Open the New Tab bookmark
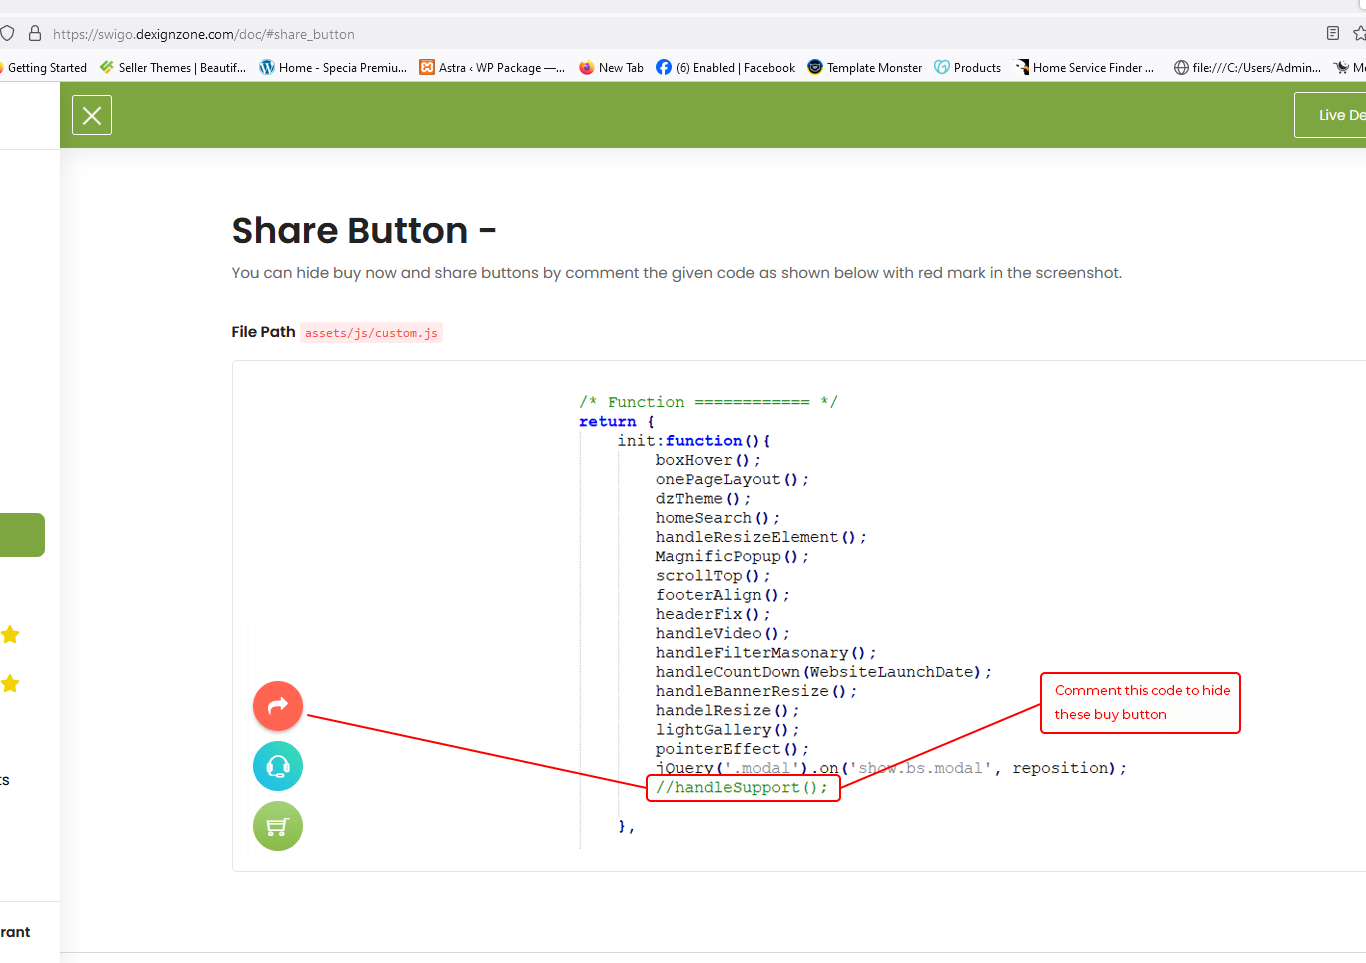The image size is (1366, 963). pos(611,68)
